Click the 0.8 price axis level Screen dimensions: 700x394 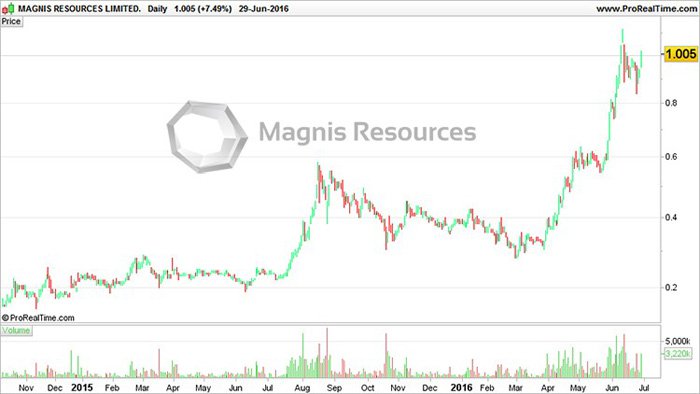(671, 103)
